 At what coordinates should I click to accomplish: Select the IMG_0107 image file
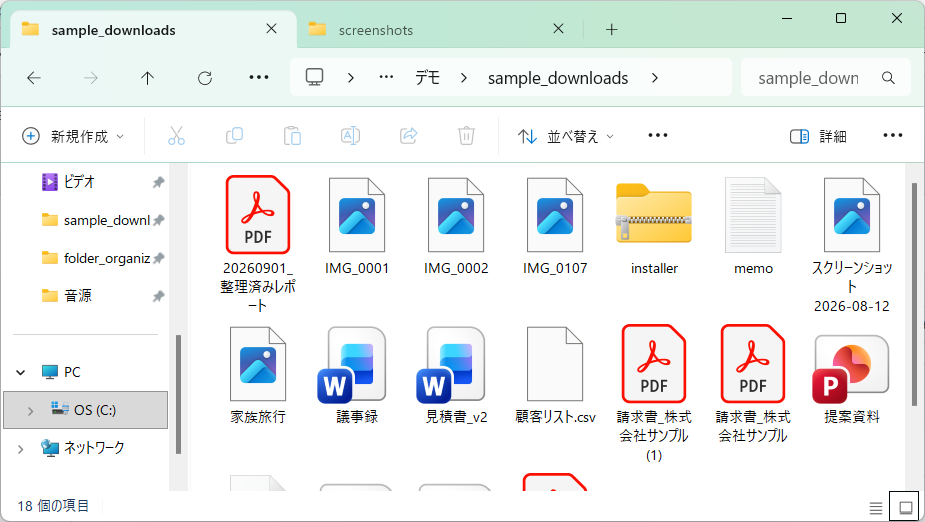tap(555, 226)
